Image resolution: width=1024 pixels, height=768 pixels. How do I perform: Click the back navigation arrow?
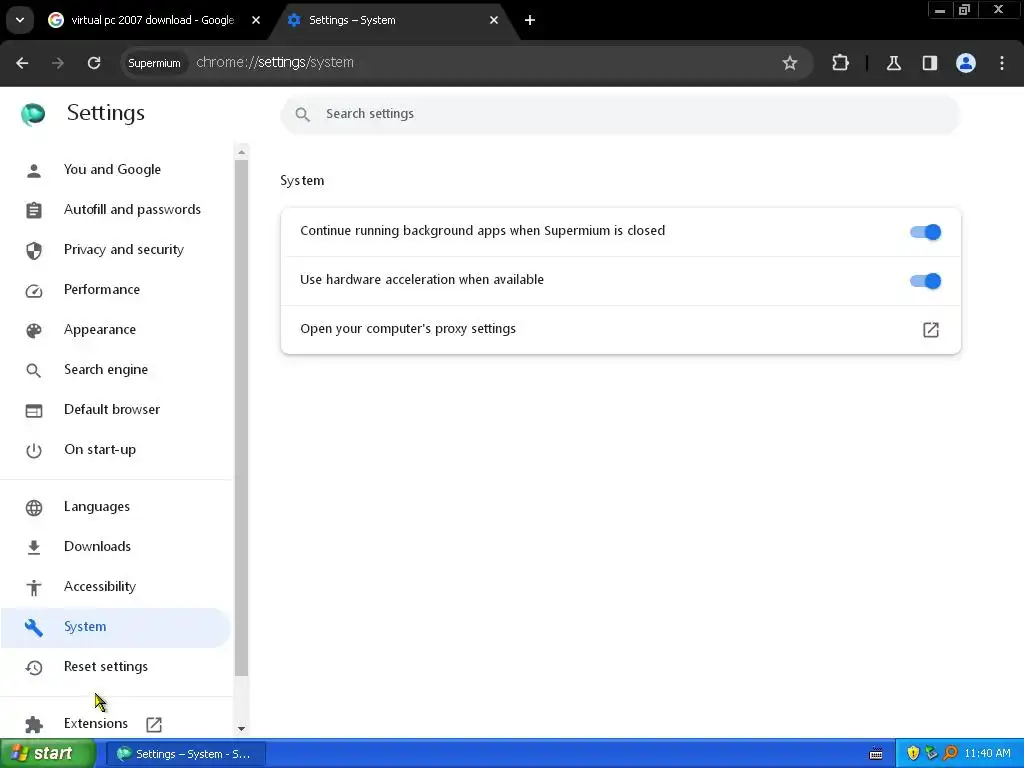(x=22, y=63)
